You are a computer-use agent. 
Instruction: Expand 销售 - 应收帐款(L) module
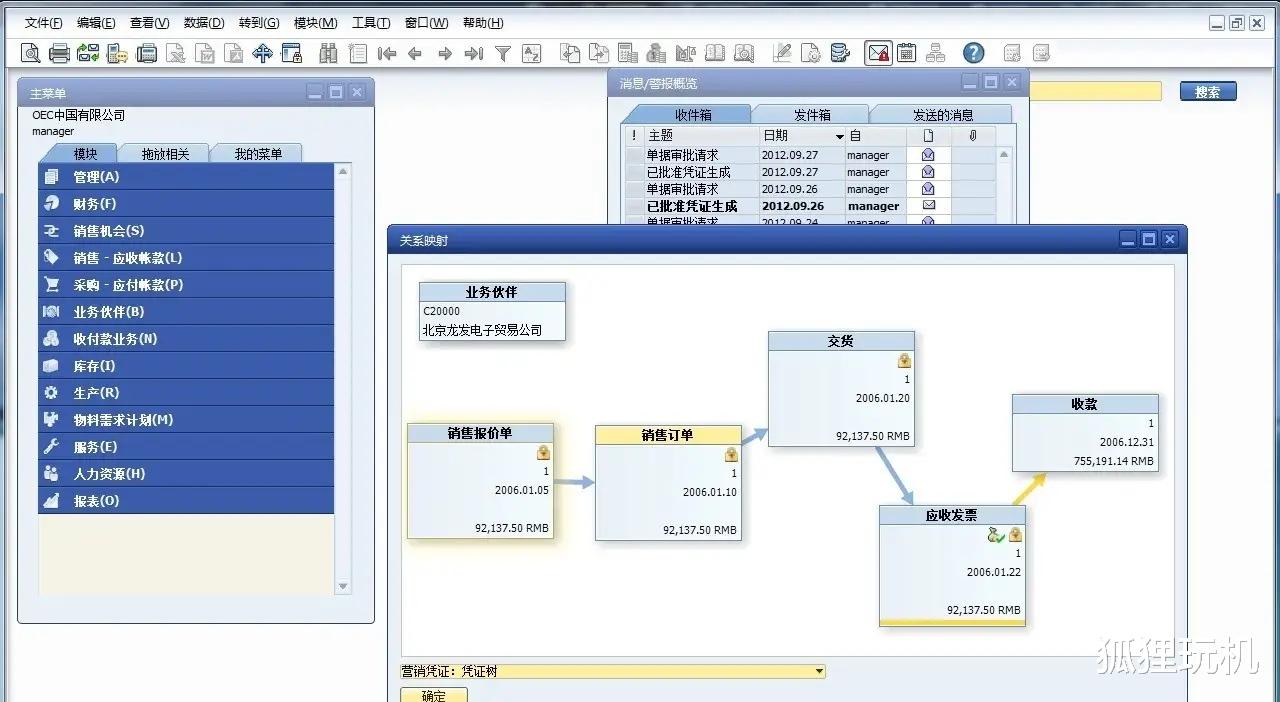tap(186, 258)
